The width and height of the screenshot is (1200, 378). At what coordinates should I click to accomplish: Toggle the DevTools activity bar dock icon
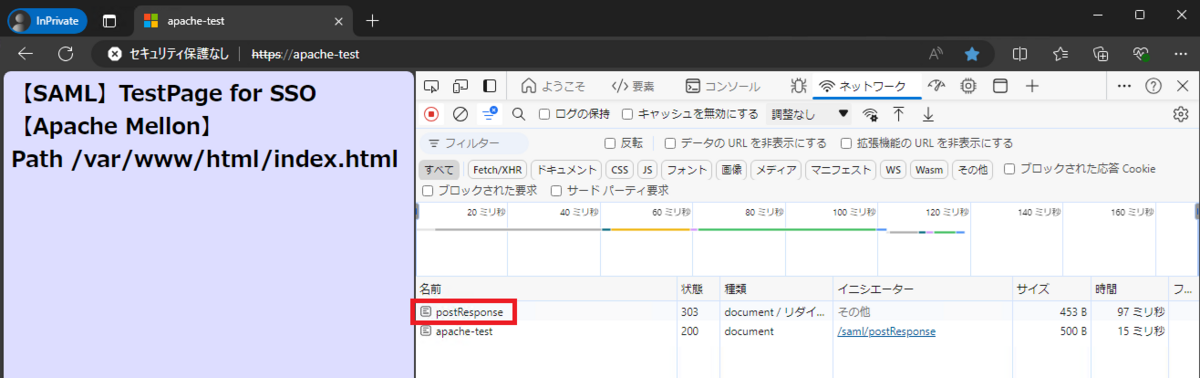490,86
